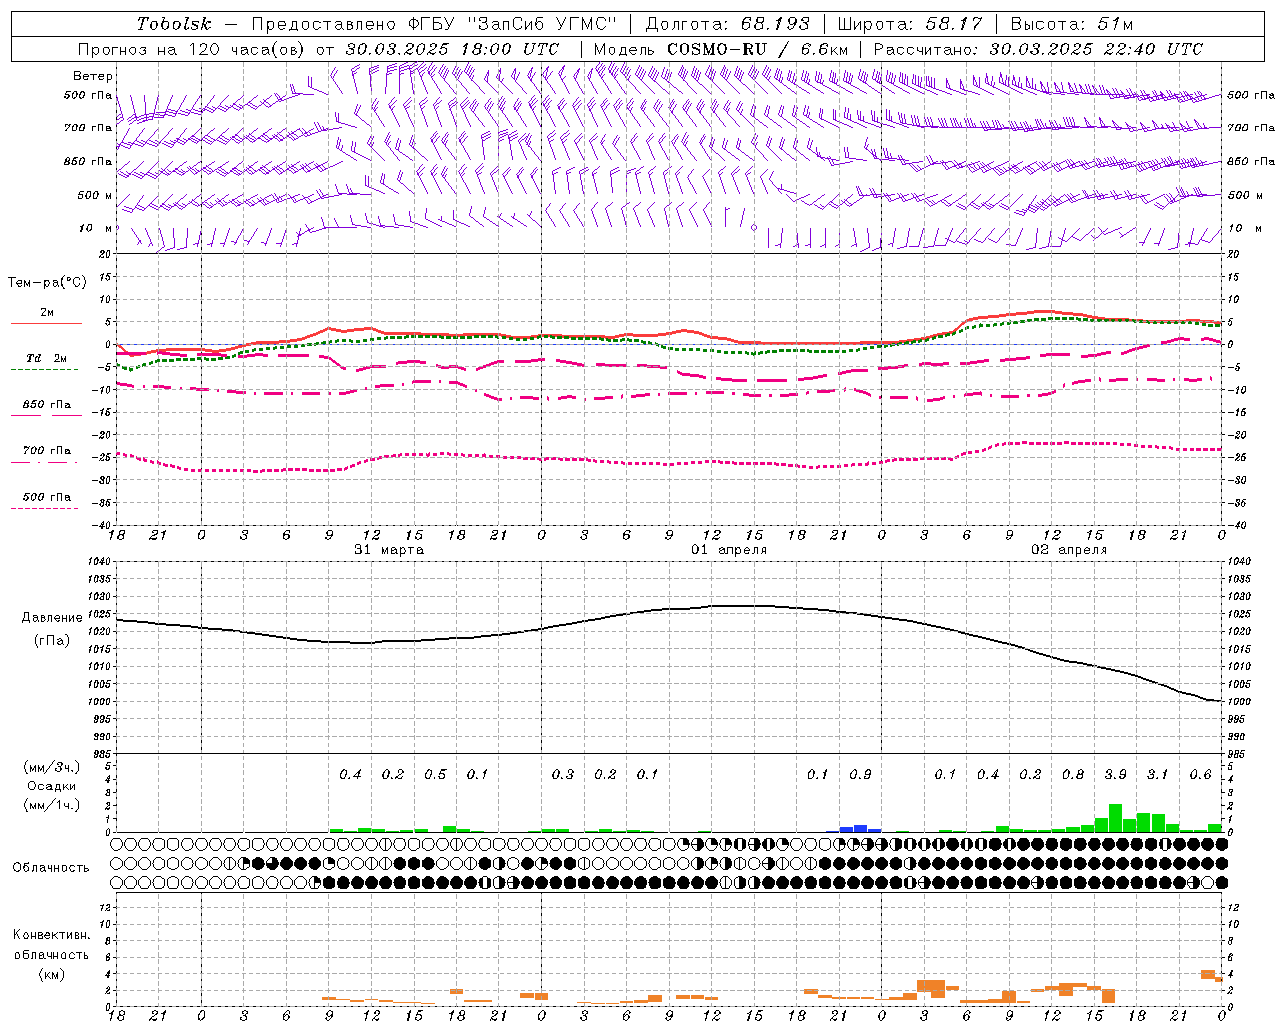1280x1024 pixels.
Task: Click the '02 апреля' date label
Action: [1069, 550]
